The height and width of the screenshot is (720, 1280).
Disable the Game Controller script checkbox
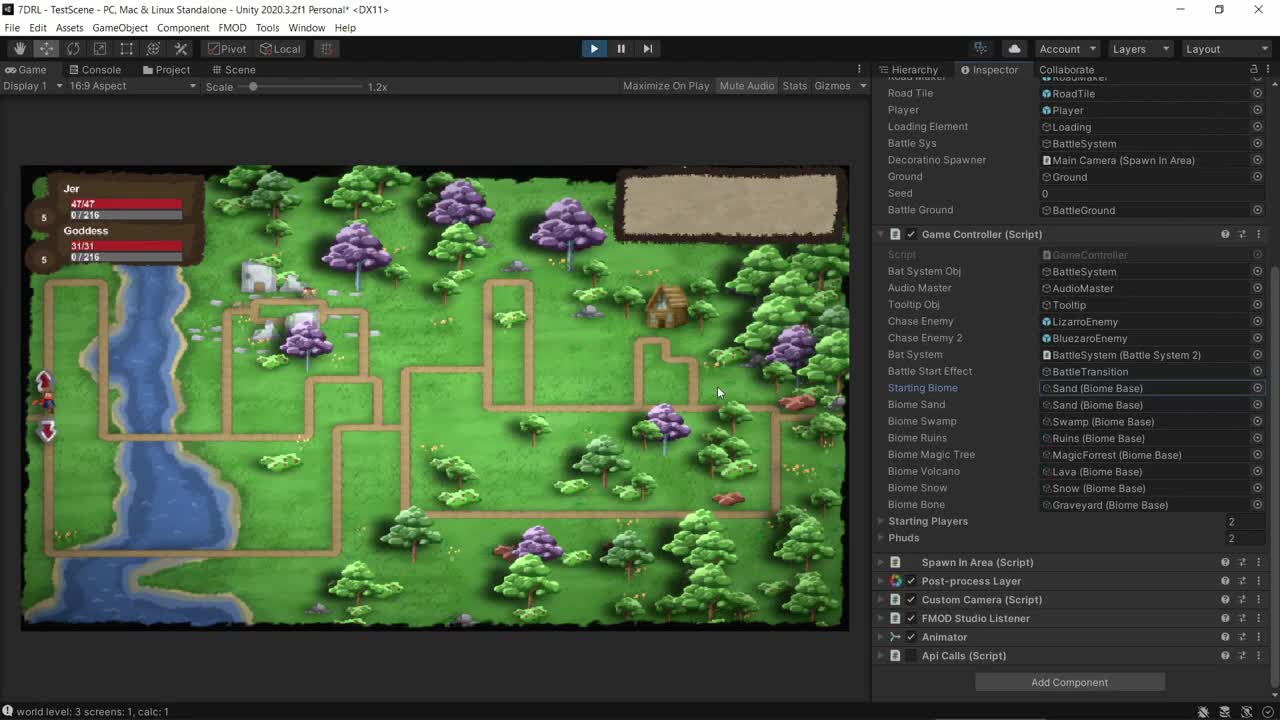click(x=911, y=234)
